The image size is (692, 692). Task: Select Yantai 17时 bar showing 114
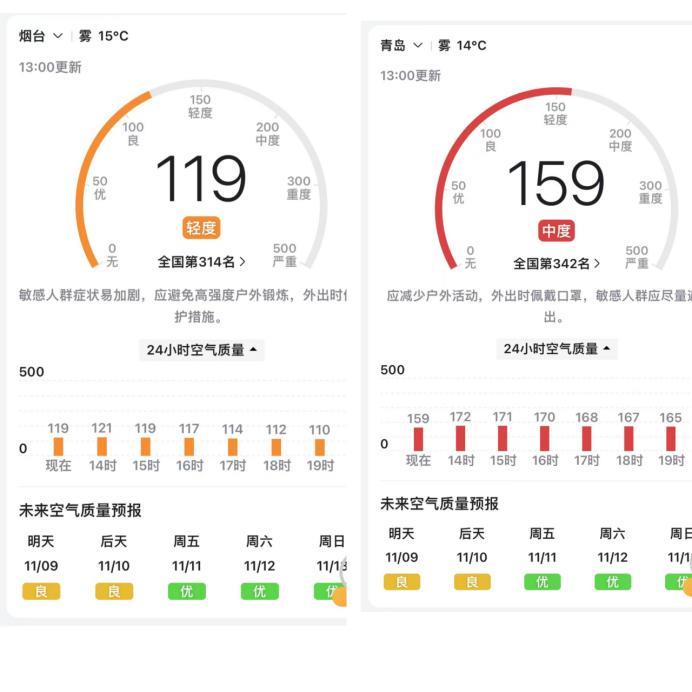coord(232,446)
